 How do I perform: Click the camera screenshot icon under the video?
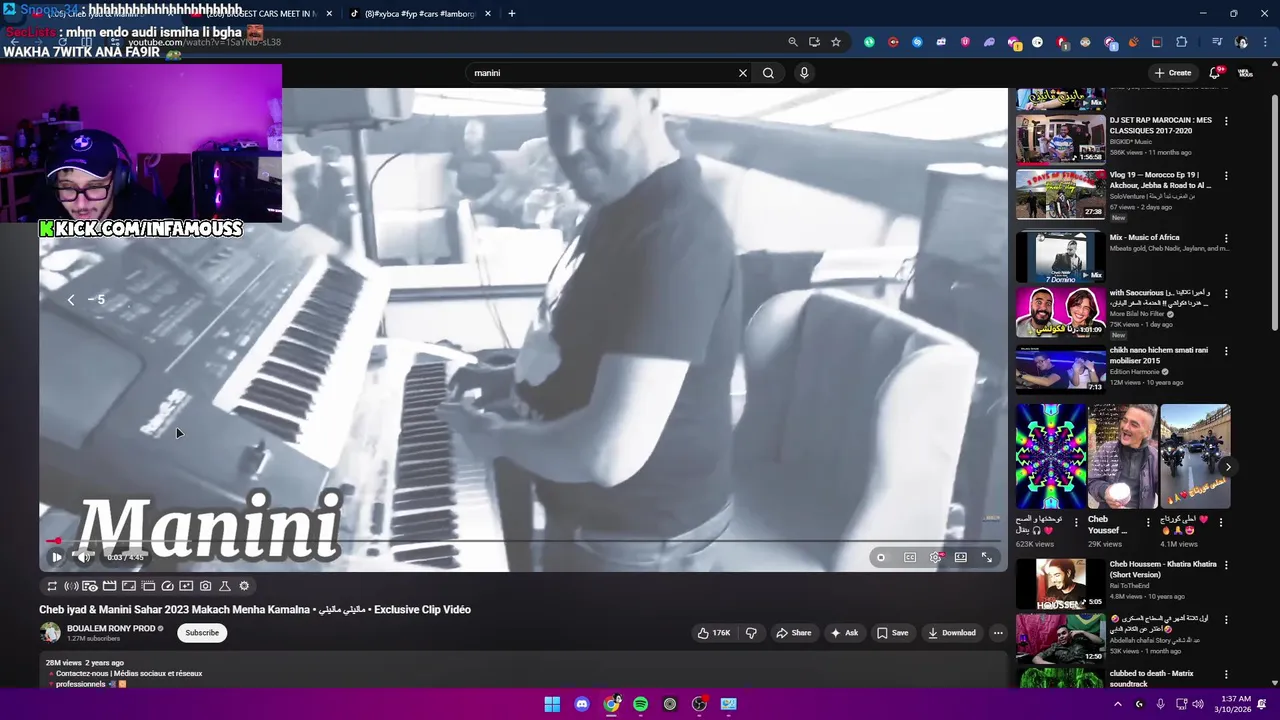pyautogui.click(x=205, y=586)
